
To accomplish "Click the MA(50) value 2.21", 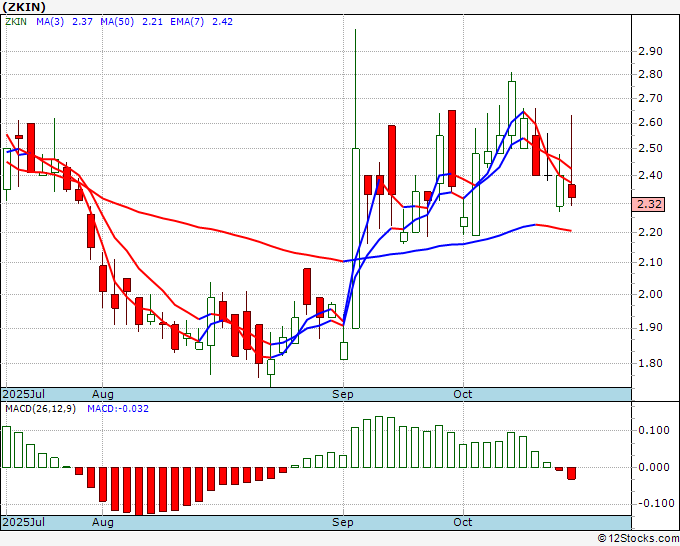I will click(153, 22).
